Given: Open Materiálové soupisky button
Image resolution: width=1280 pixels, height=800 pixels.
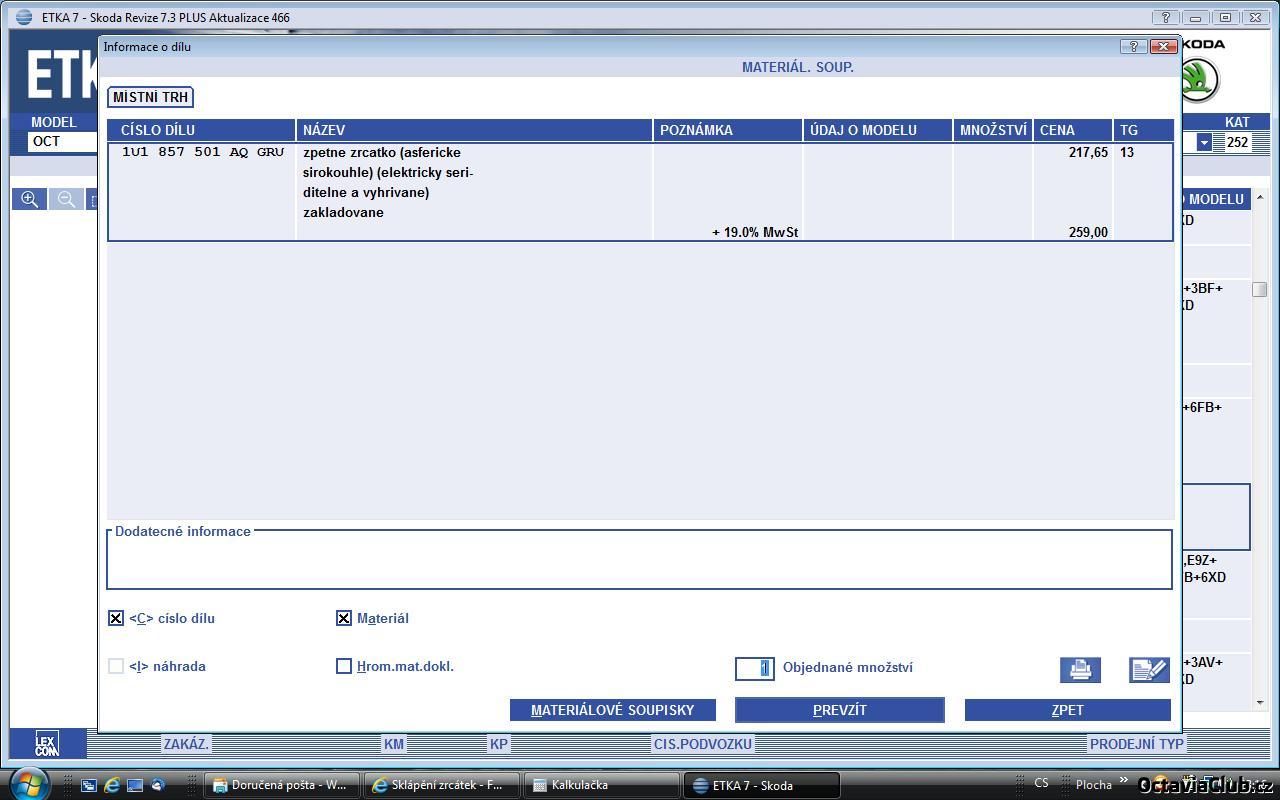Looking at the screenshot, I should [612, 710].
